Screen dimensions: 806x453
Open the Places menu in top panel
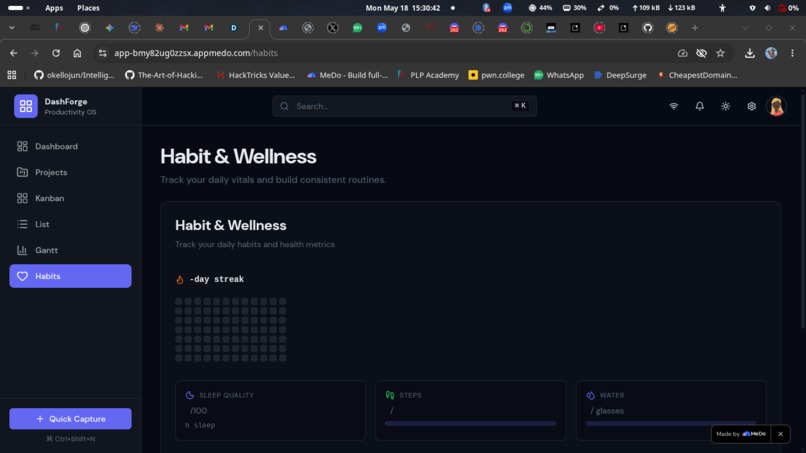click(x=88, y=8)
